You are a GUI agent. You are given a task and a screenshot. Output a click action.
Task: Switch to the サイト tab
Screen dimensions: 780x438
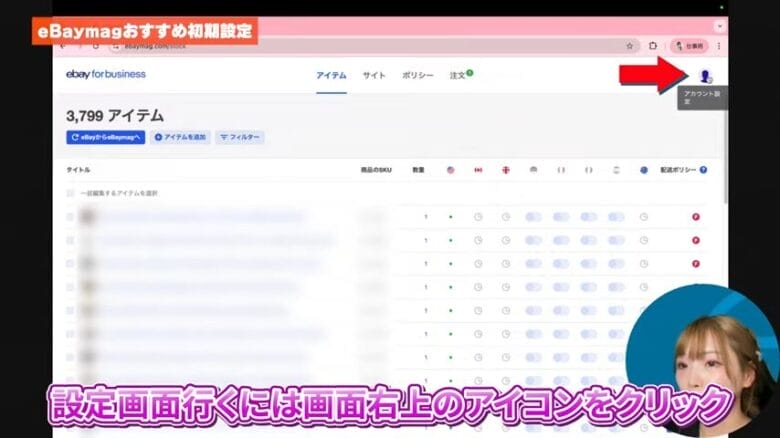[374, 75]
